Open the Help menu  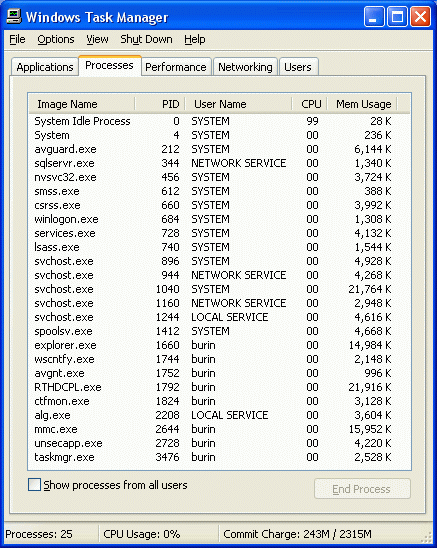point(195,39)
